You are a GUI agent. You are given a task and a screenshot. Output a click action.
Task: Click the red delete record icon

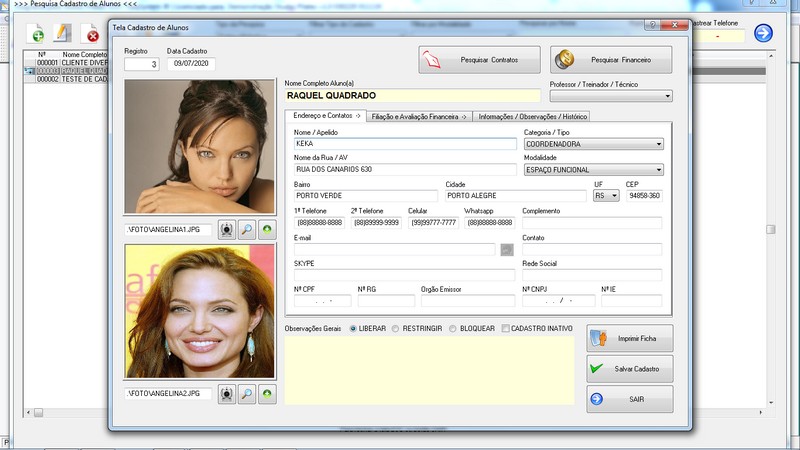pyautogui.click(x=91, y=34)
